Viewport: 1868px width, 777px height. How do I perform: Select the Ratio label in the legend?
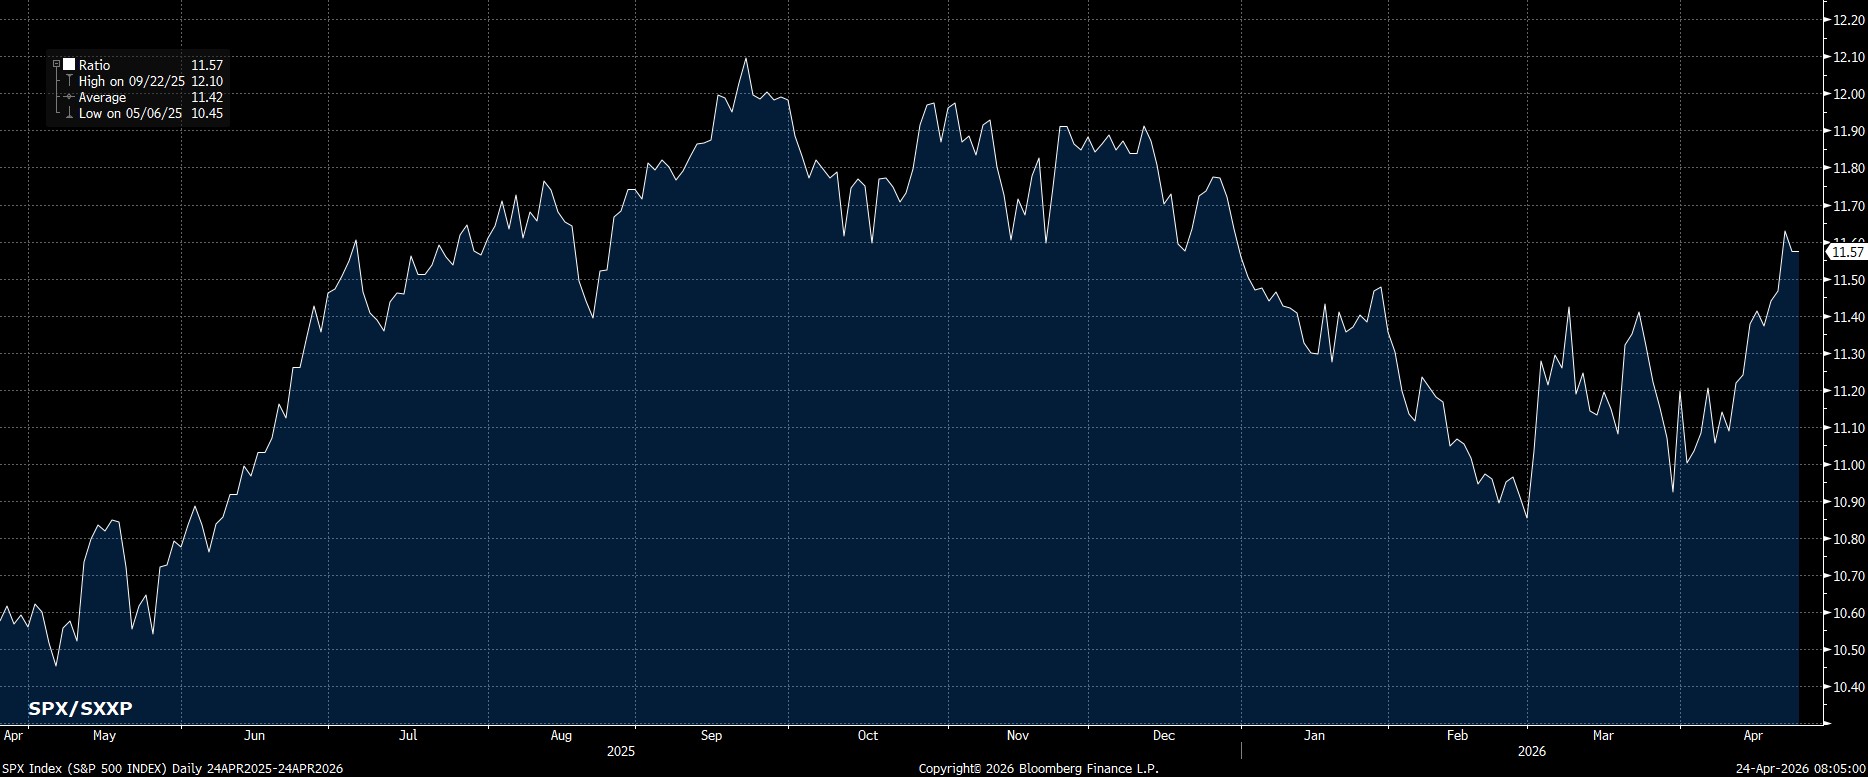[95, 65]
